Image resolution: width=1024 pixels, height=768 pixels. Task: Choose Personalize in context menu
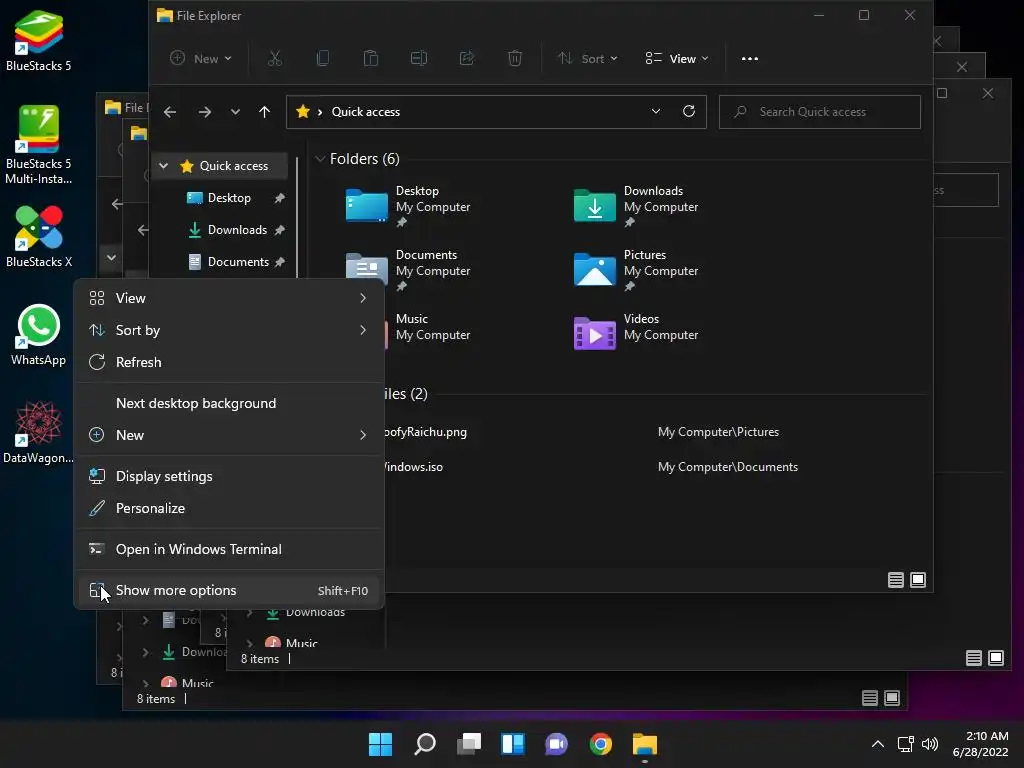click(x=229, y=509)
